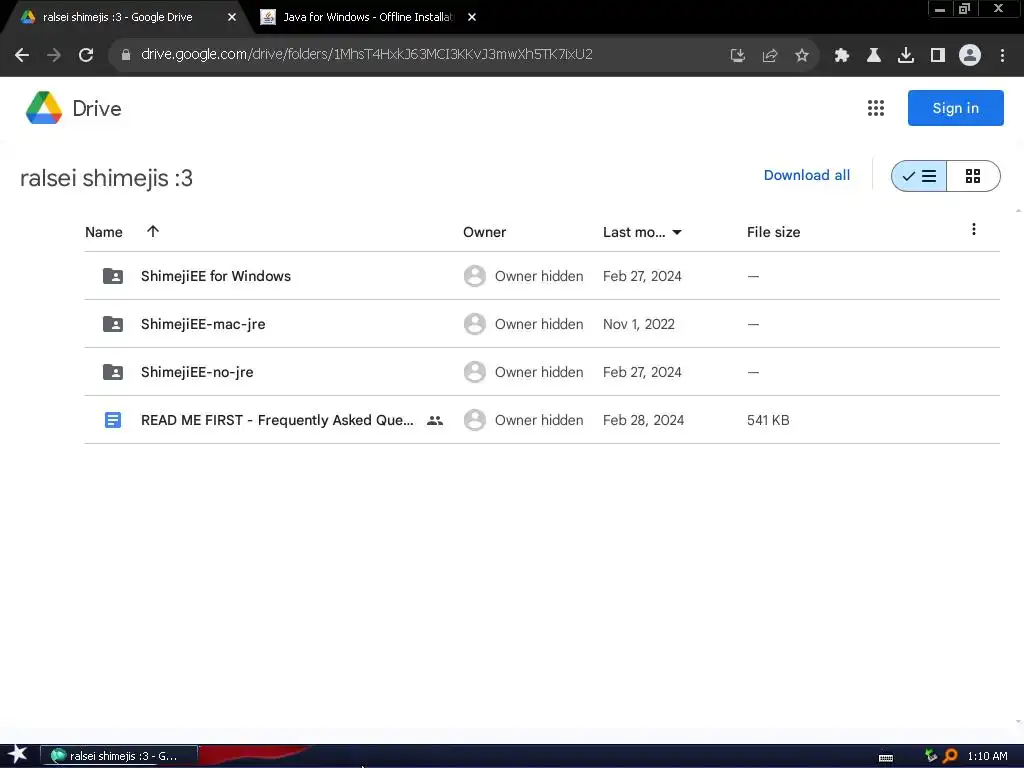Image resolution: width=1024 pixels, height=768 pixels.
Task: Reload the Google Drive page
Action: (x=86, y=55)
